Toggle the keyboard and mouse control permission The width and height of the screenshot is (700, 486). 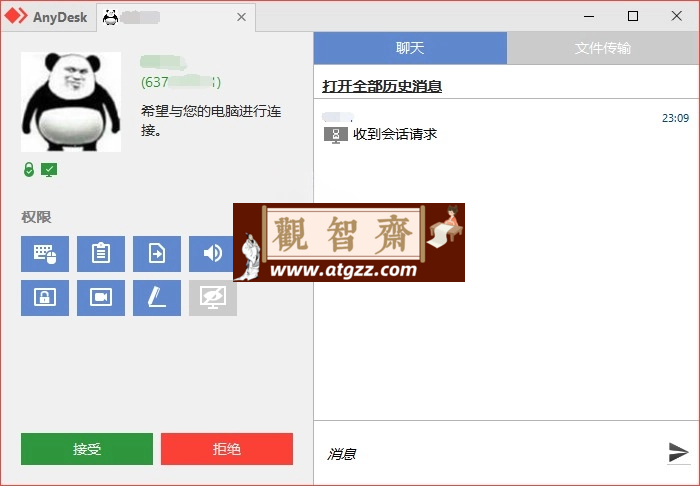pyautogui.click(x=45, y=254)
